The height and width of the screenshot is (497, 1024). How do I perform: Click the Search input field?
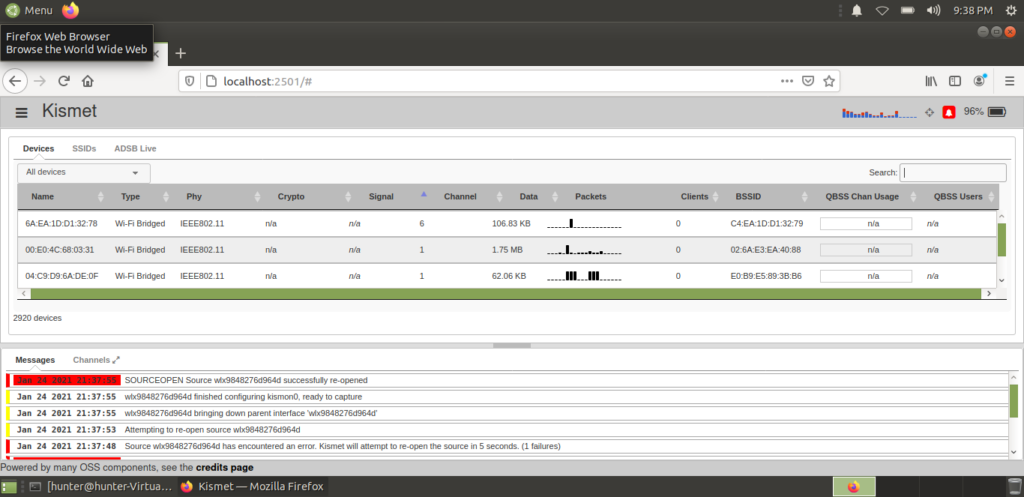point(953,172)
